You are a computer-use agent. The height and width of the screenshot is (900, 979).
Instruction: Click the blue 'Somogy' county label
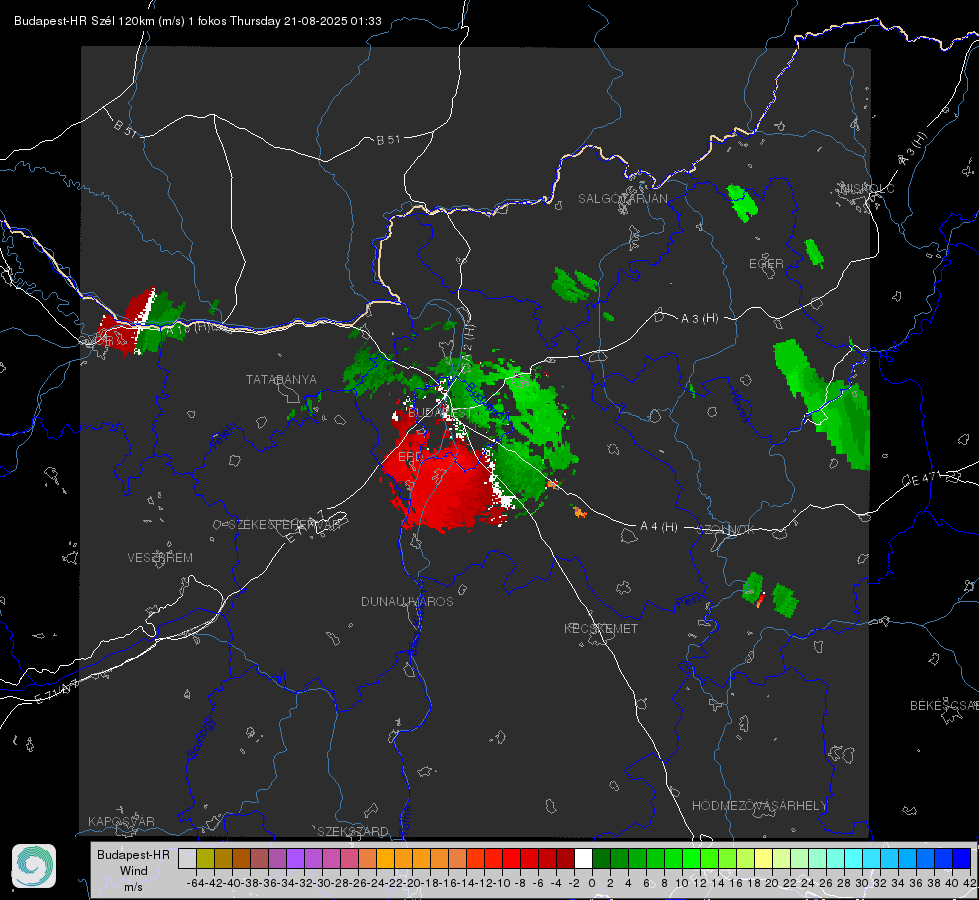201,738
